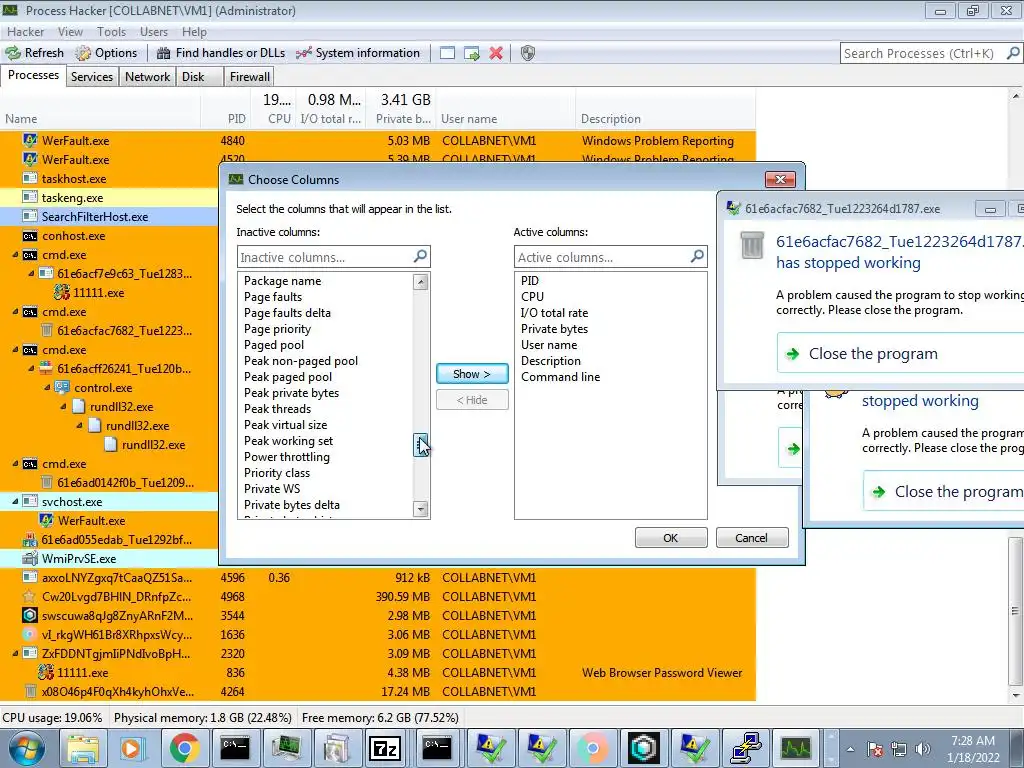Click magnifier in Active columns search
The width and height of the screenshot is (1024, 768).
point(697,256)
